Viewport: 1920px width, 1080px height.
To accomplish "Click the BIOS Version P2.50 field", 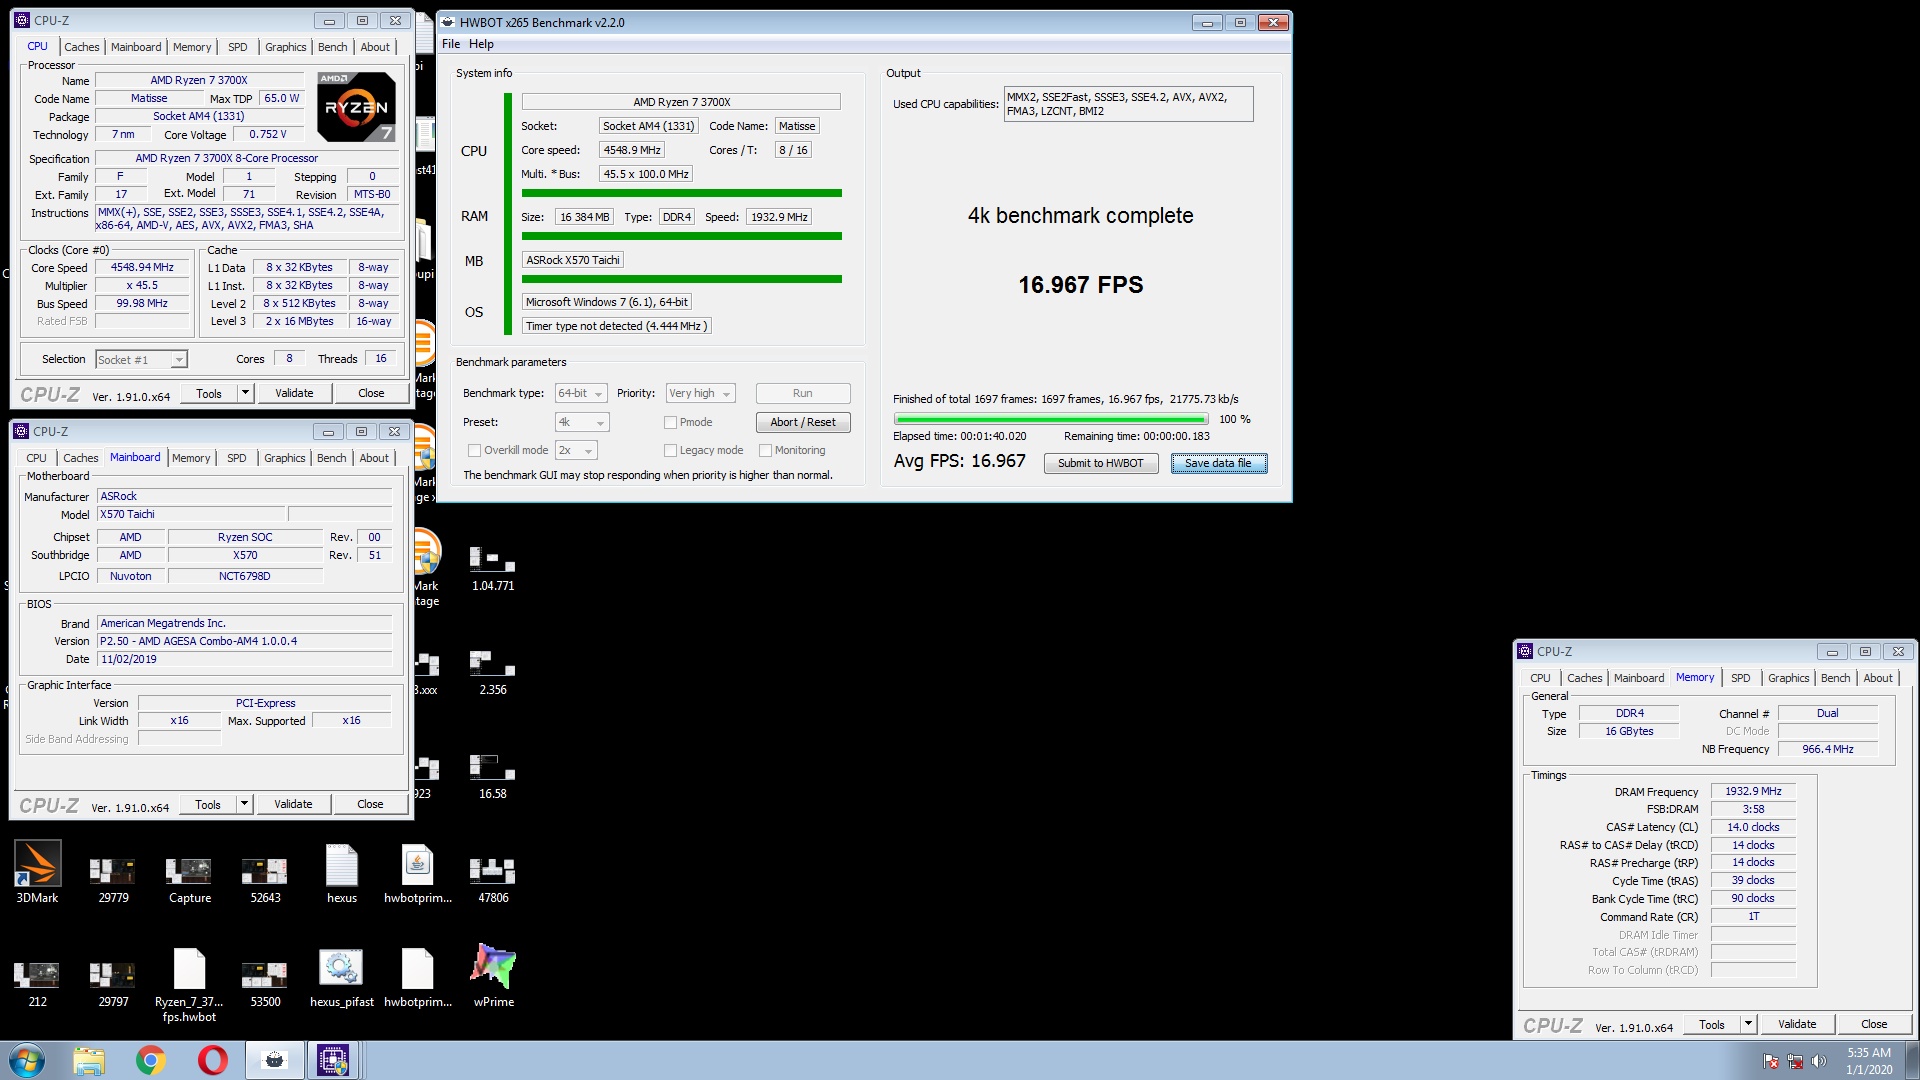I will (x=245, y=641).
